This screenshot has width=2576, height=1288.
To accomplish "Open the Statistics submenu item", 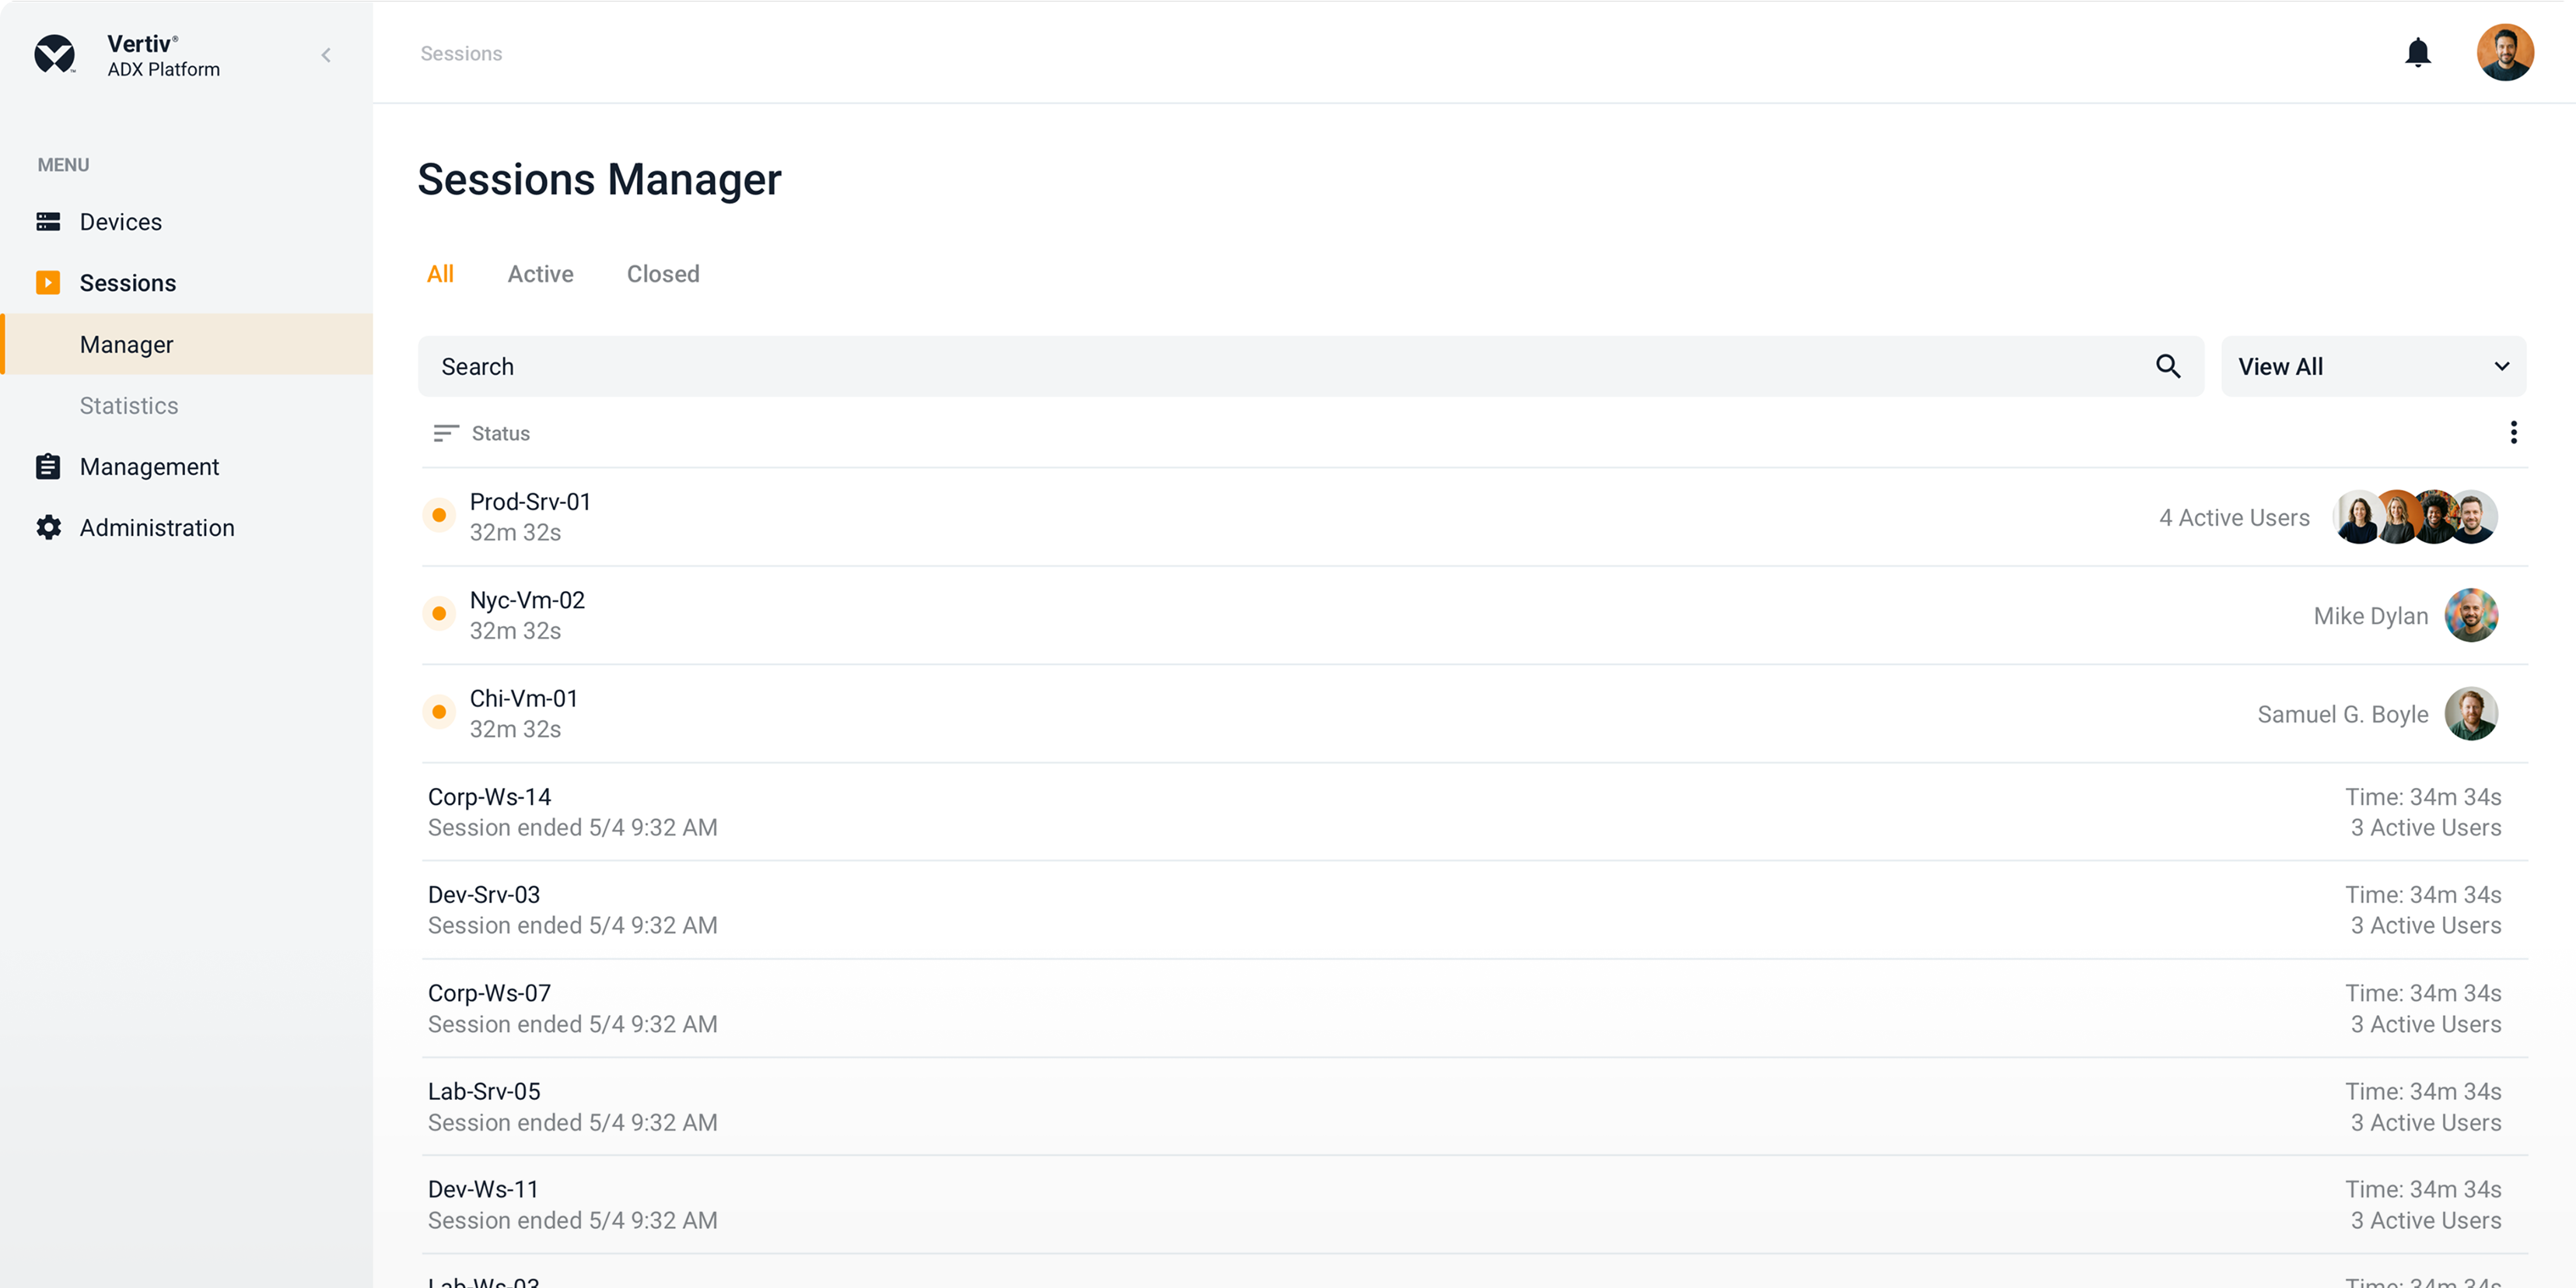I will [x=186, y=405].
